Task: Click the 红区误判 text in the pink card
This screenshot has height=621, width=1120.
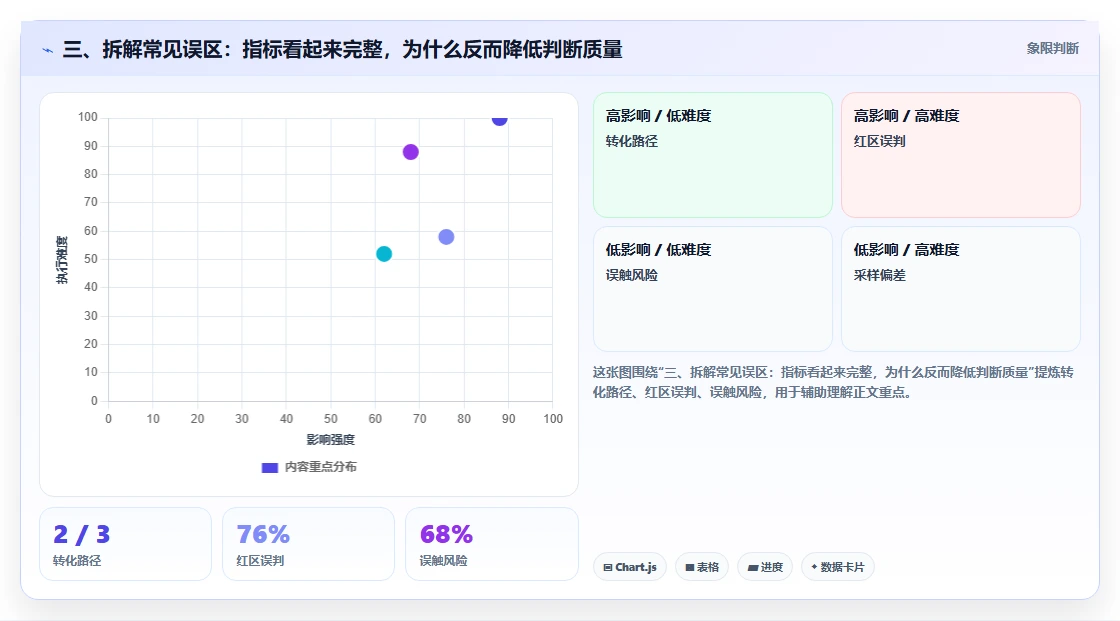Action: [x=879, y=141]
